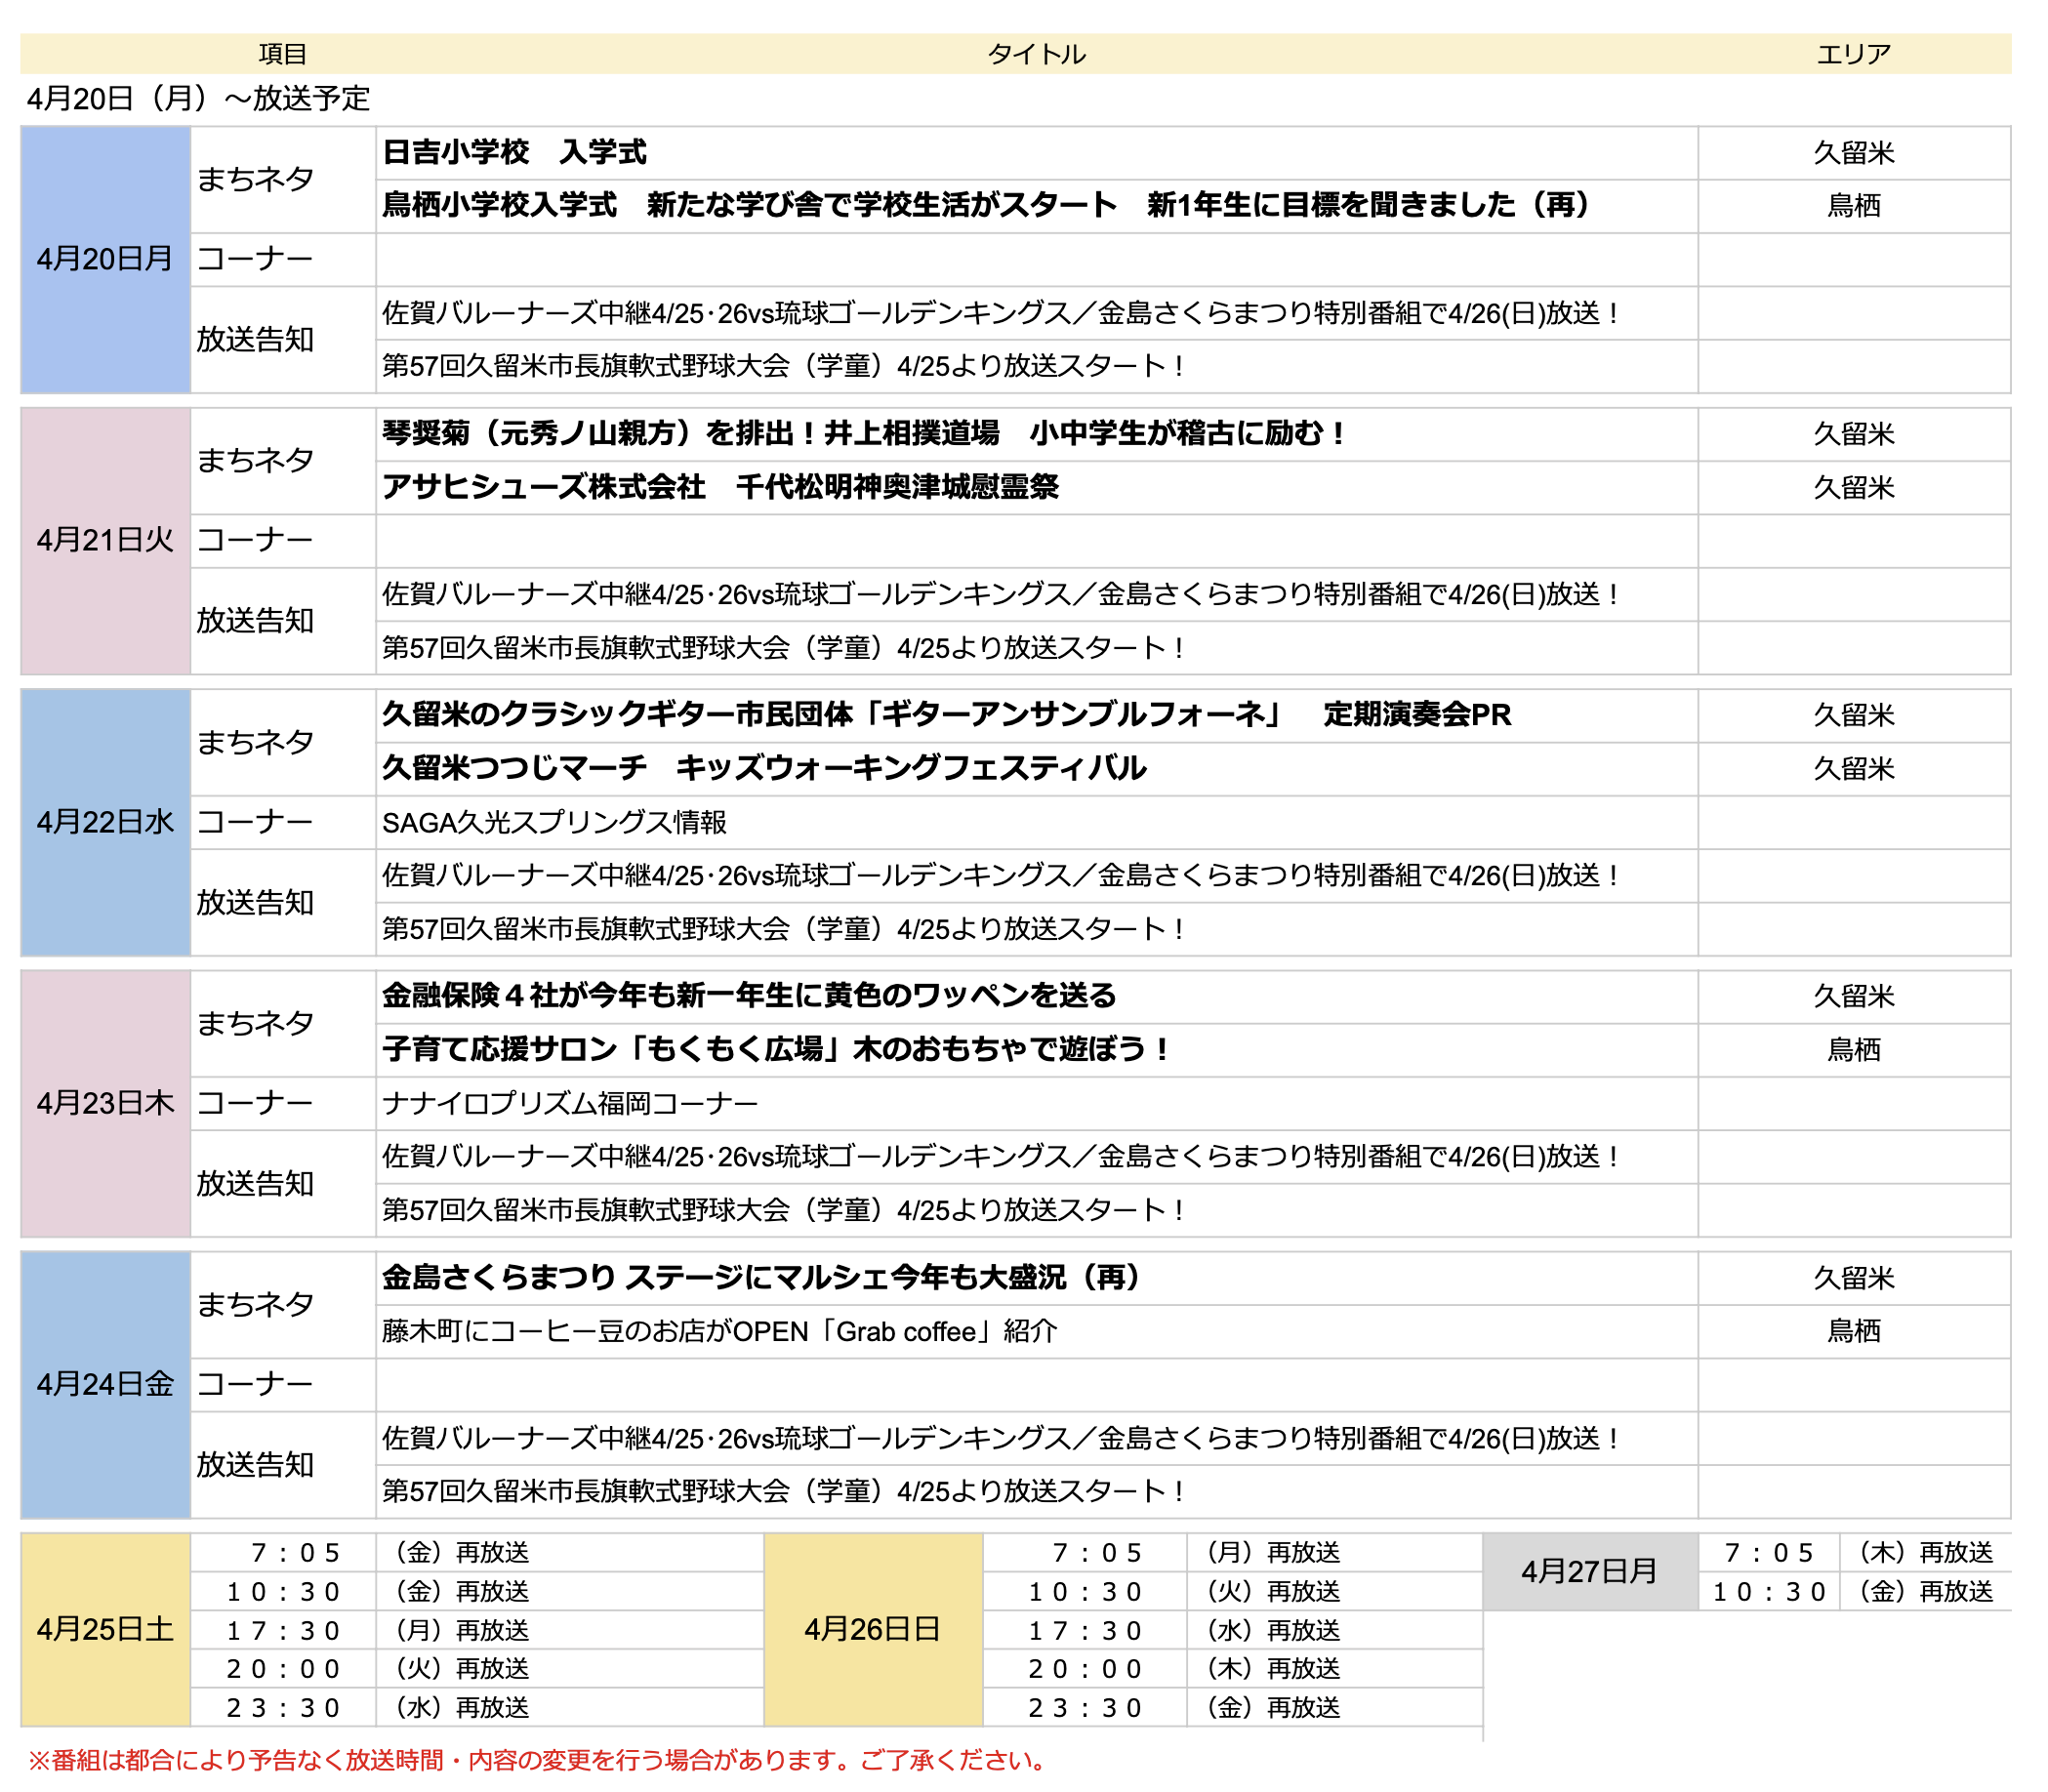The width and height of the screenshot is (2048, 1792).
Task: Click the タイトル column header
Action: coord(1036,54)
